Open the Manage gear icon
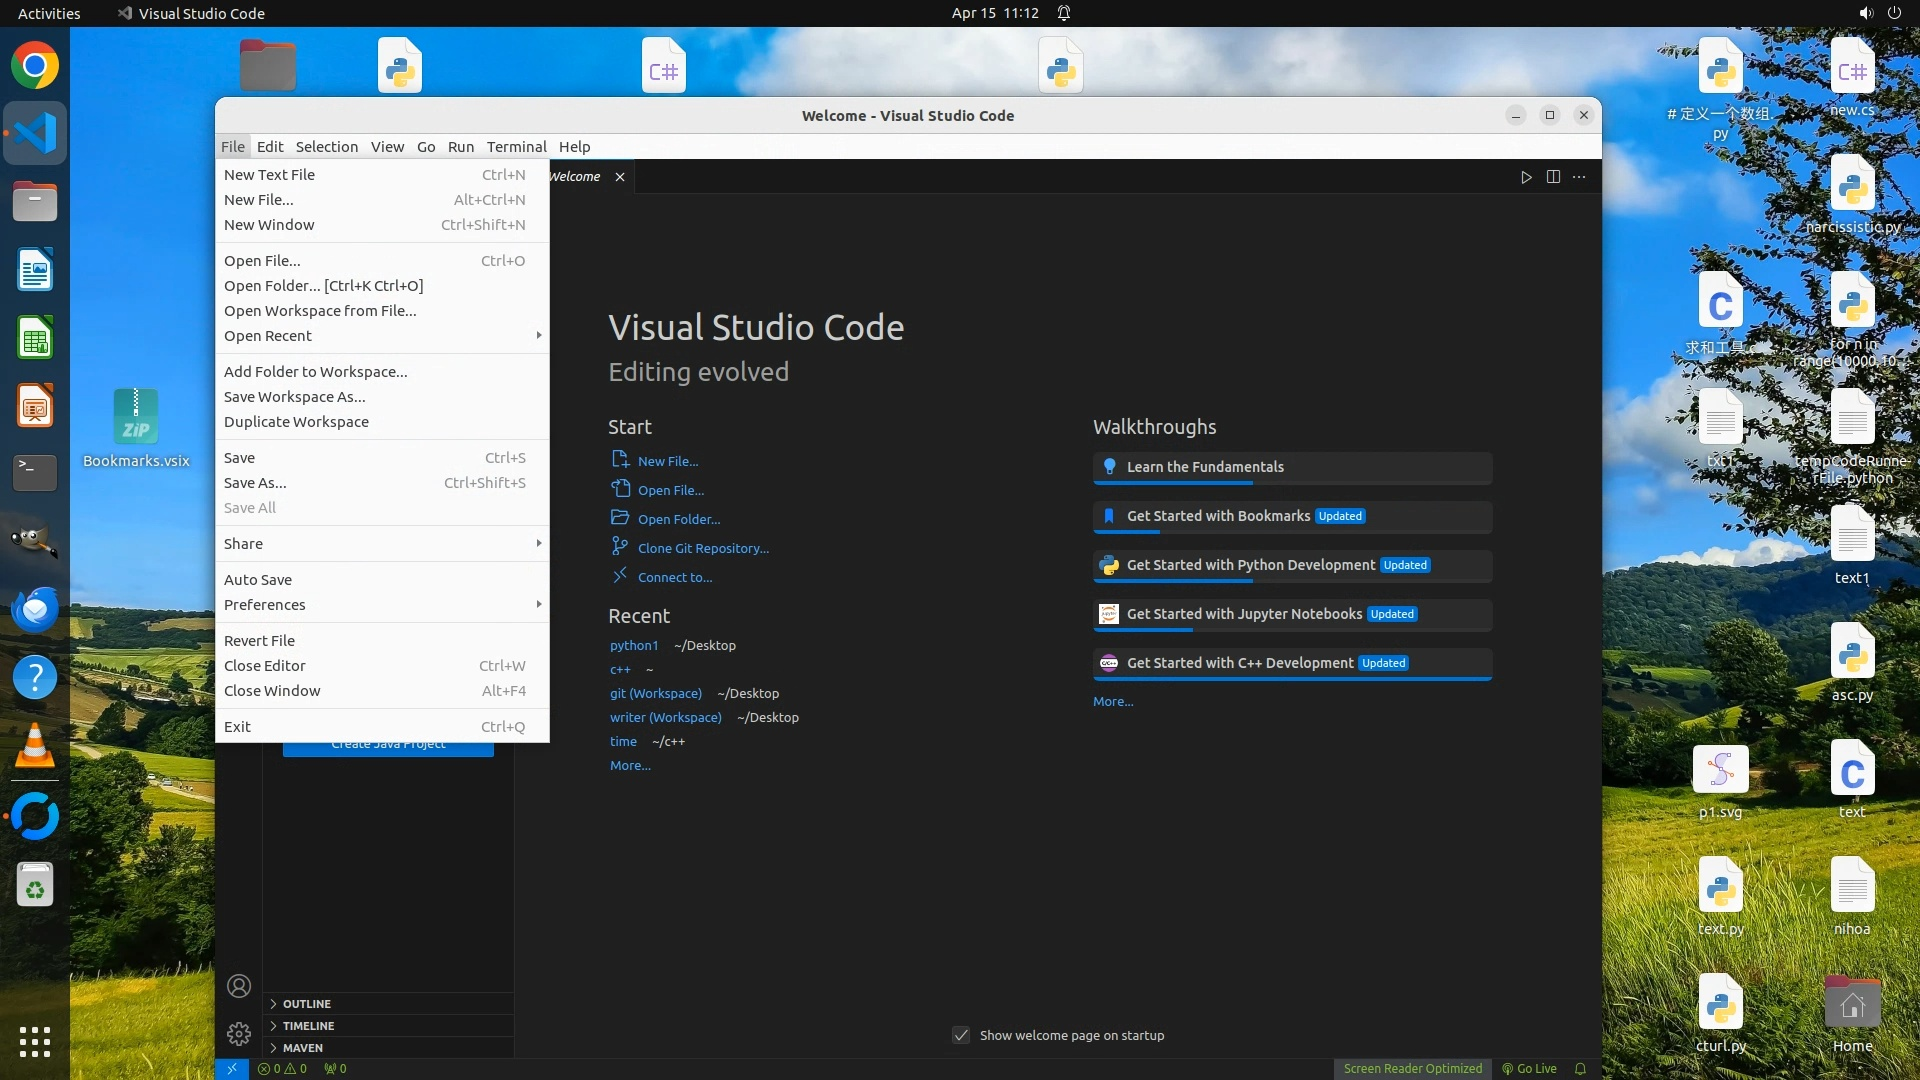Image resolution: width=1920 pixels, height=1080 pixels. (x=239, y=1033)
